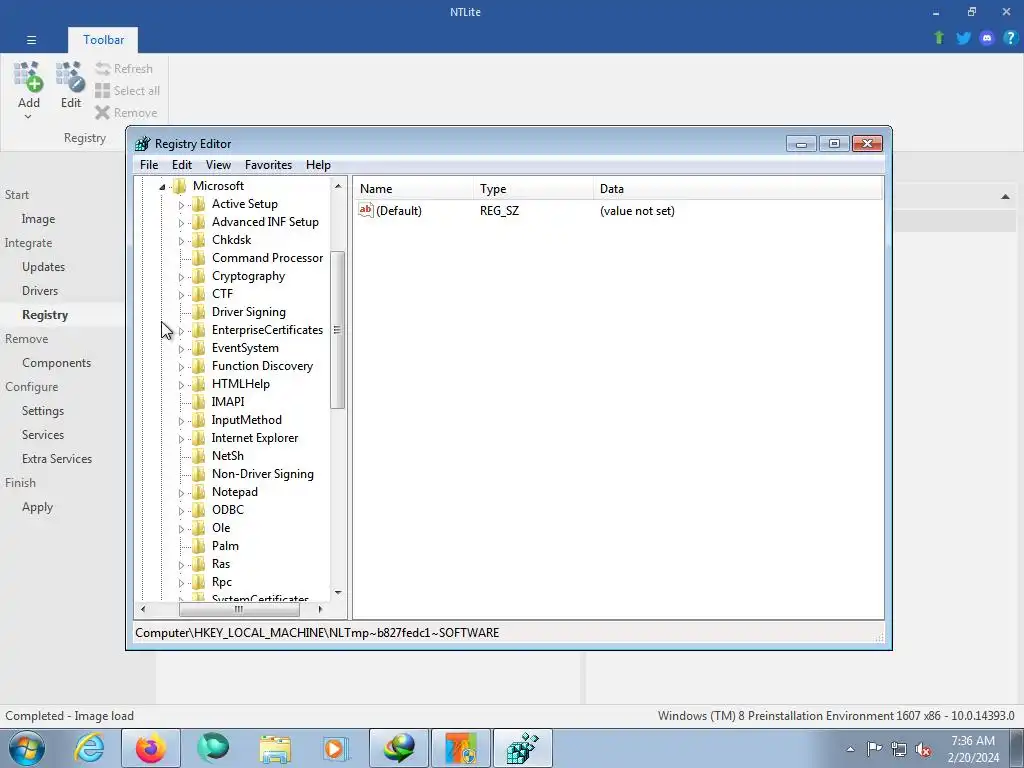Click the Add registry icon

(x=29, y=77)
